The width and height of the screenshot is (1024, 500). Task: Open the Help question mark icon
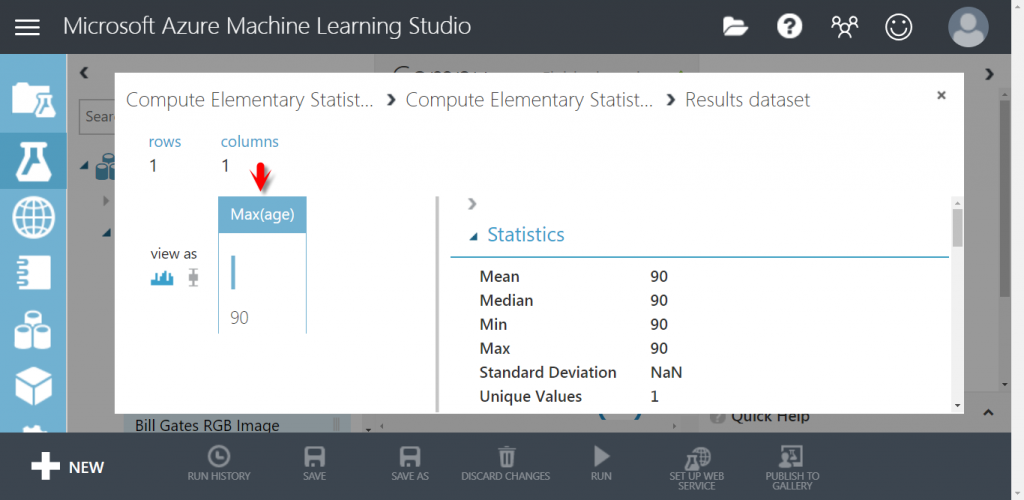[x=789, y=27]
